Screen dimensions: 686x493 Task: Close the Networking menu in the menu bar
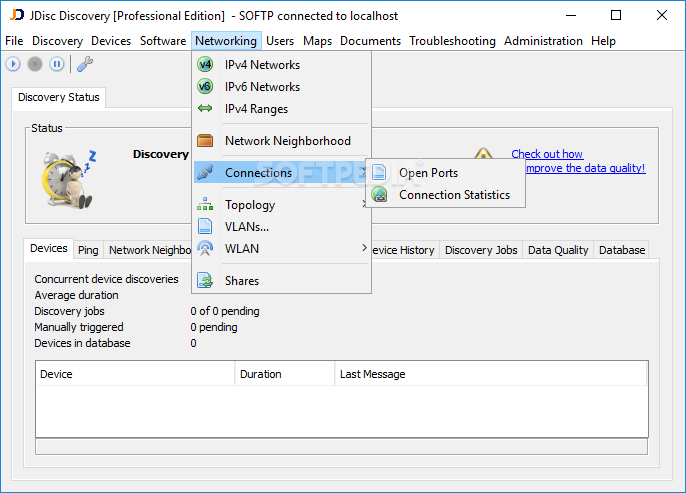pos(226,41)
